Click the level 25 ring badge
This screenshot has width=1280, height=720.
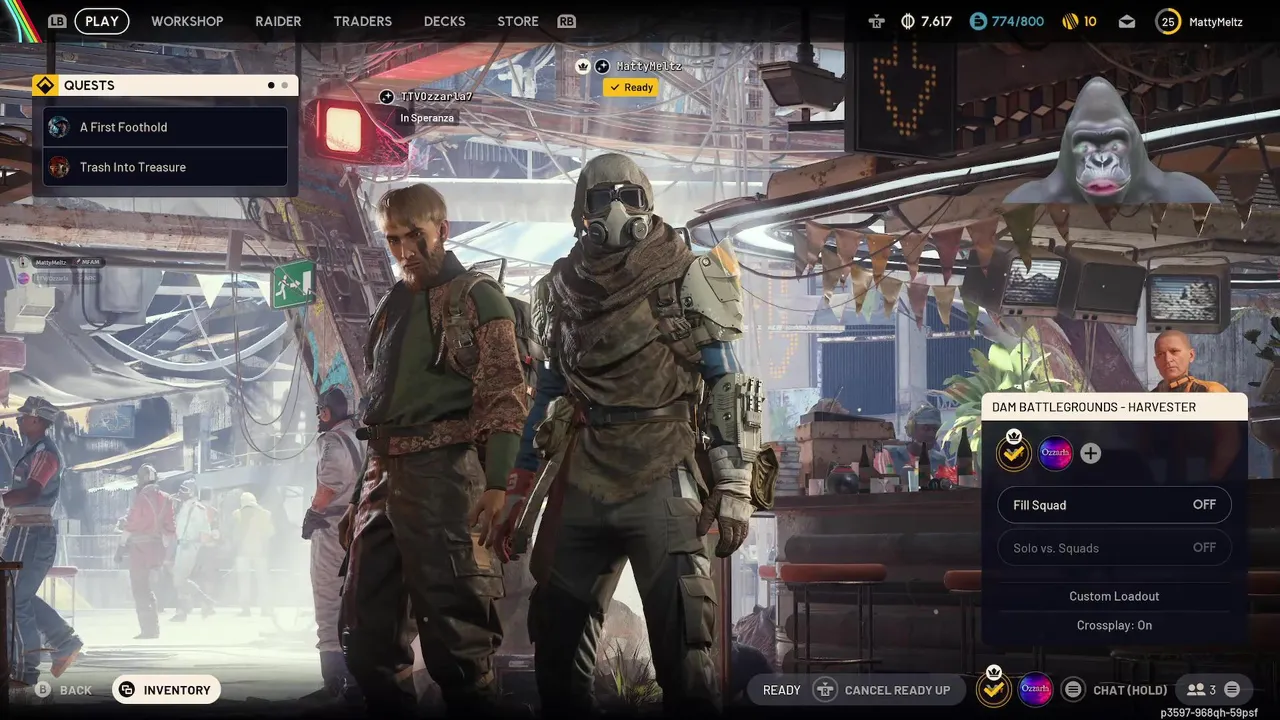pyautogui.click(x=1168, y=21)
